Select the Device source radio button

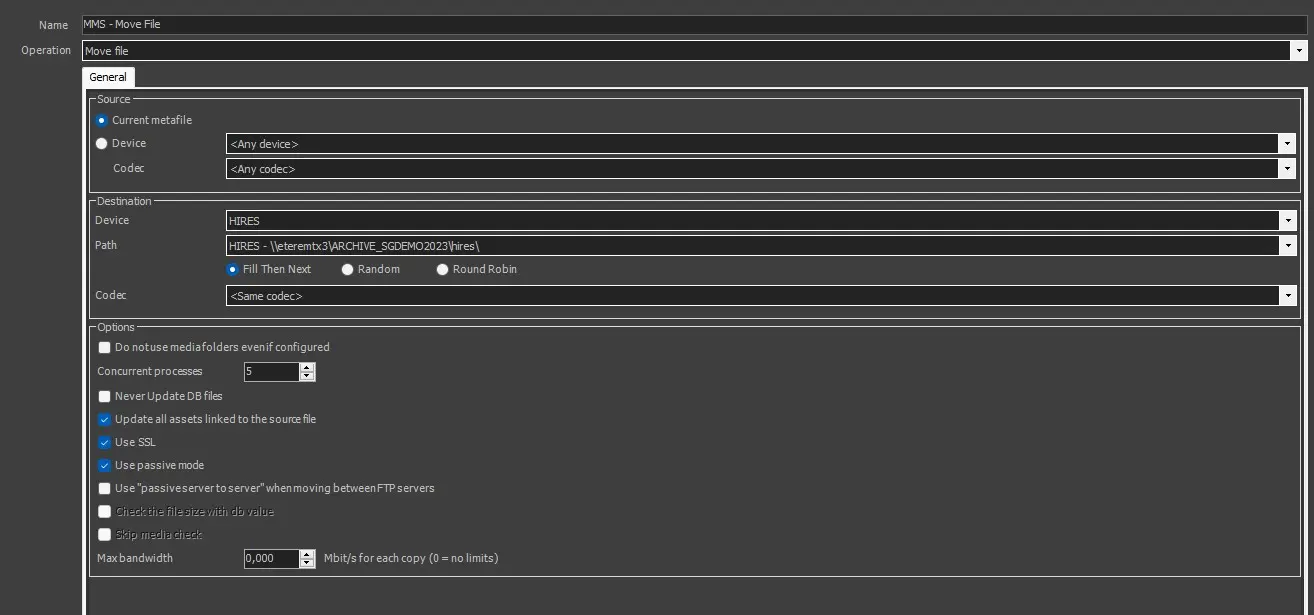pos(102,143)
